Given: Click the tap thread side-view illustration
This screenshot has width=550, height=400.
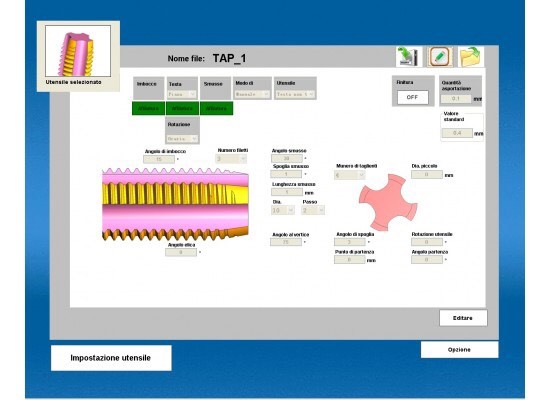Looking at the screenshot, I should pos(175,204).
